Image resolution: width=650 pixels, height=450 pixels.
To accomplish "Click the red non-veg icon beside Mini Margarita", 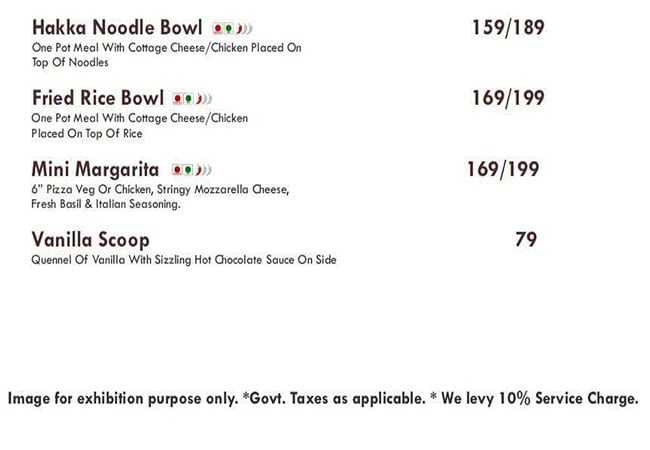I will [177, 170].
